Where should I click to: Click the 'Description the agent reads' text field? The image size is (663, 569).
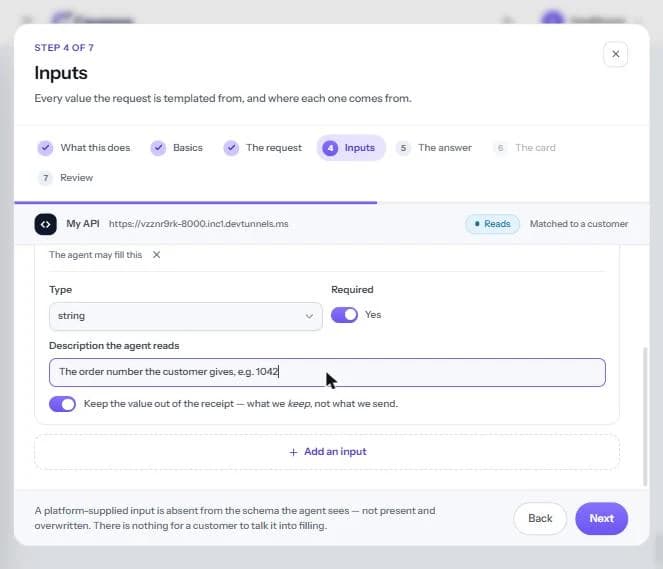point(327,372)
